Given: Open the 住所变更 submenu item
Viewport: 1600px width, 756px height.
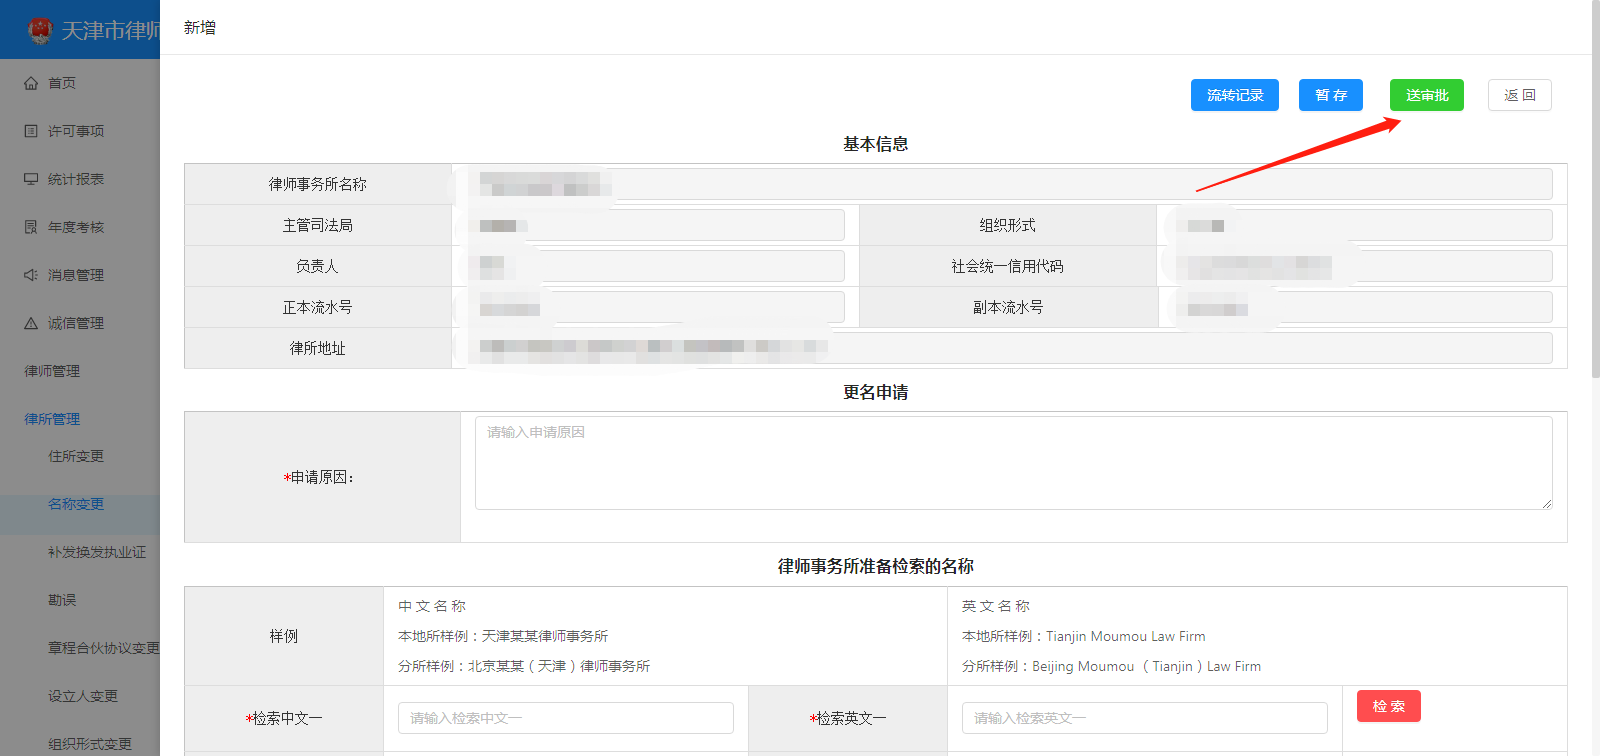Looking at the screenshot, I should click(x=76, y=456).
